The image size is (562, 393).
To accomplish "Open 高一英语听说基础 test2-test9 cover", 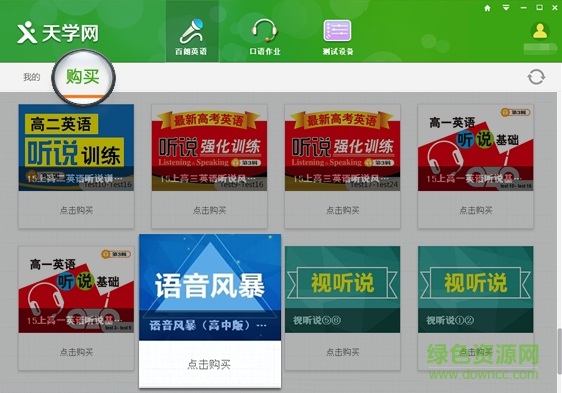I will (x=76, y=289).
